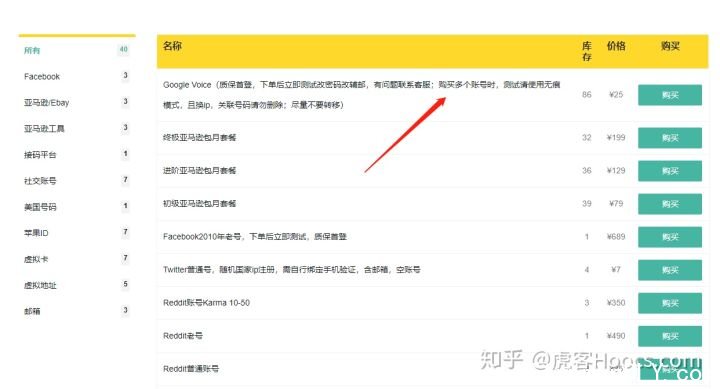The height and width of the screenshot is (389, 720).
Task: Buy the 终极亚马逊包月套餐 item
Action: pos(669,138)
